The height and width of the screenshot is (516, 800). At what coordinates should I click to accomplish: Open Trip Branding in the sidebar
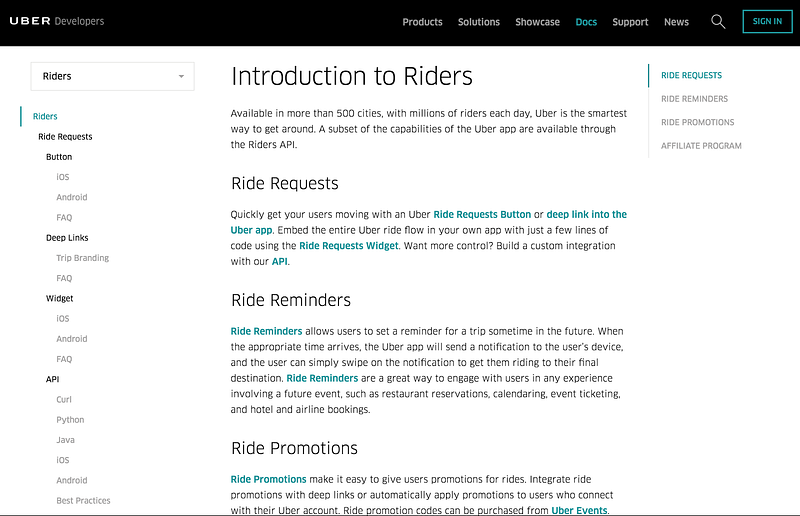83,258
